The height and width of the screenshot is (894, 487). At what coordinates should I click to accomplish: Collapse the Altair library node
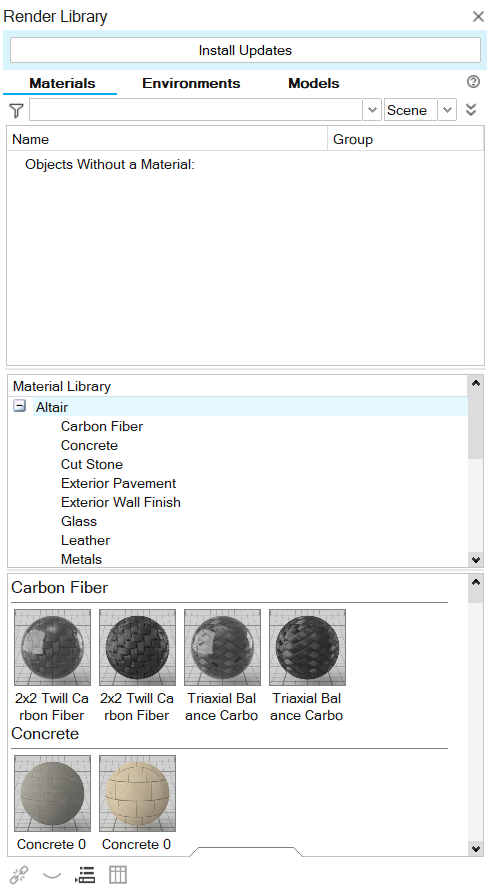point(19,406)
